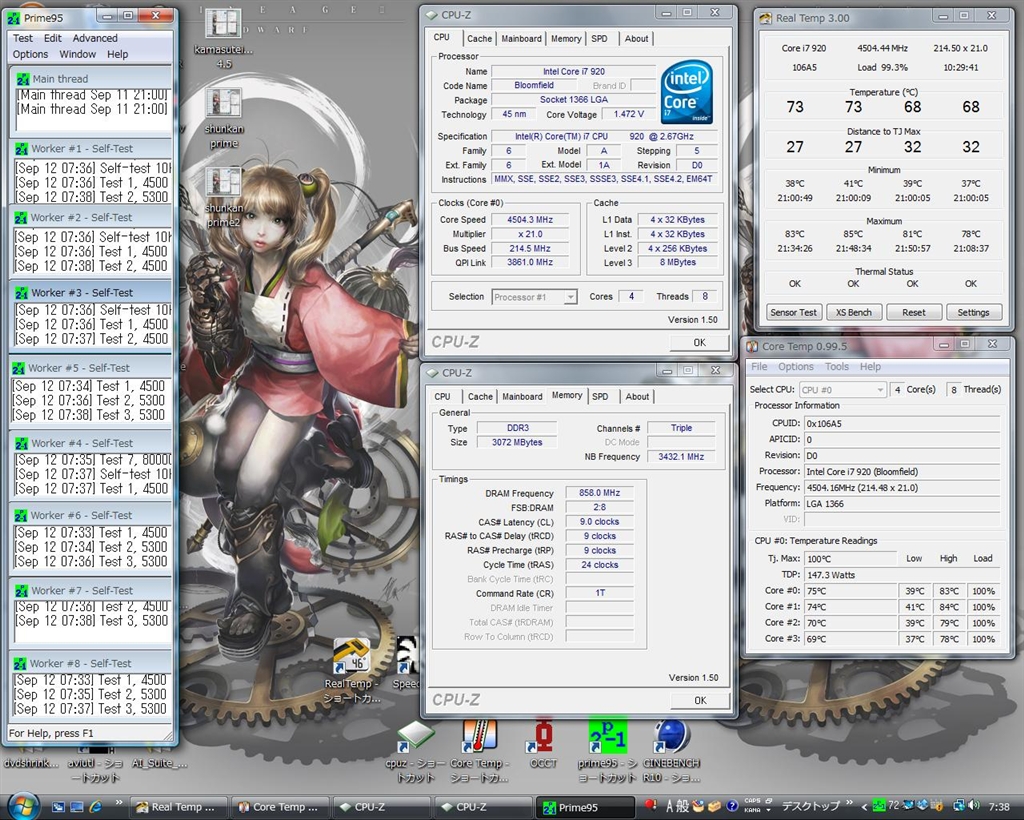Viewport: 1024px width, 820px height.
Task: Open the Advanced menu in Prime95
Action: point(95,38)
